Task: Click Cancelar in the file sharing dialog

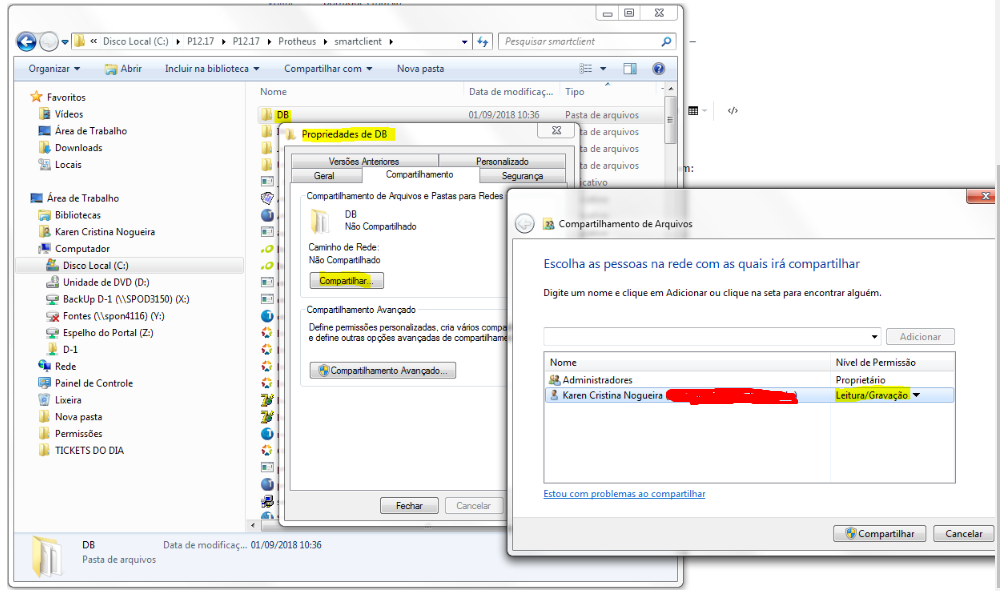Action: pyautogui.click(x=963, y=534)
